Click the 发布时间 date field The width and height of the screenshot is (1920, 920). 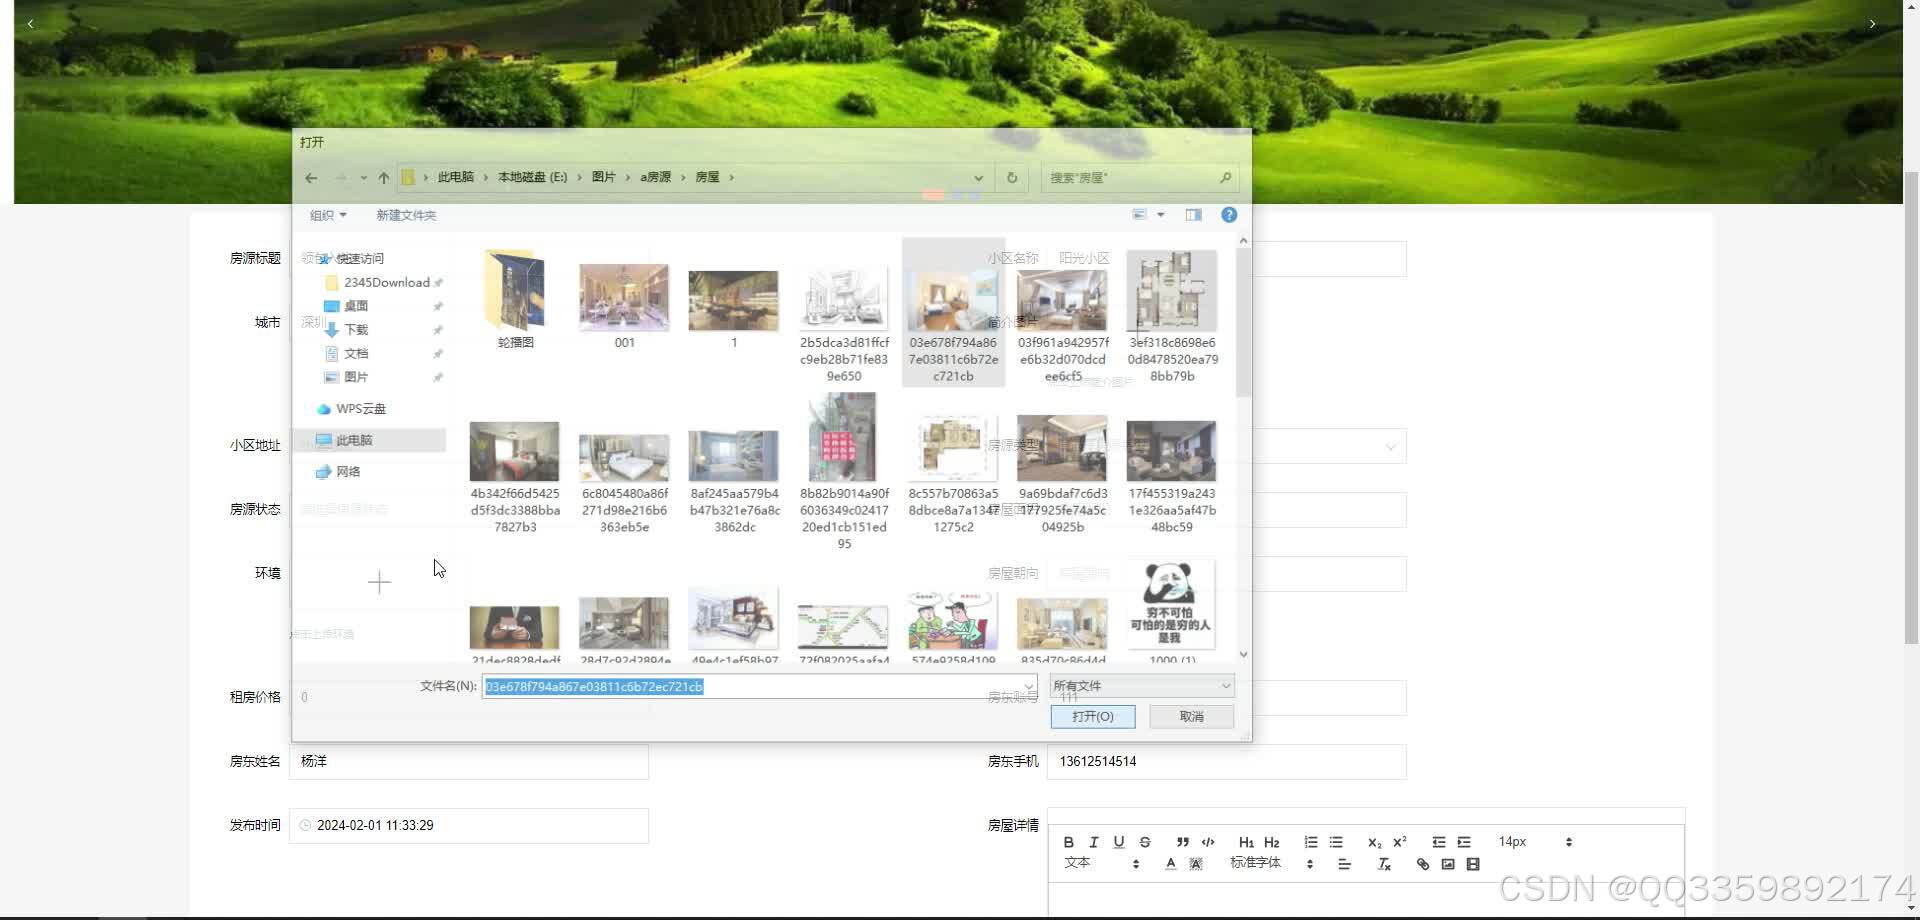(x=469, y=826)
